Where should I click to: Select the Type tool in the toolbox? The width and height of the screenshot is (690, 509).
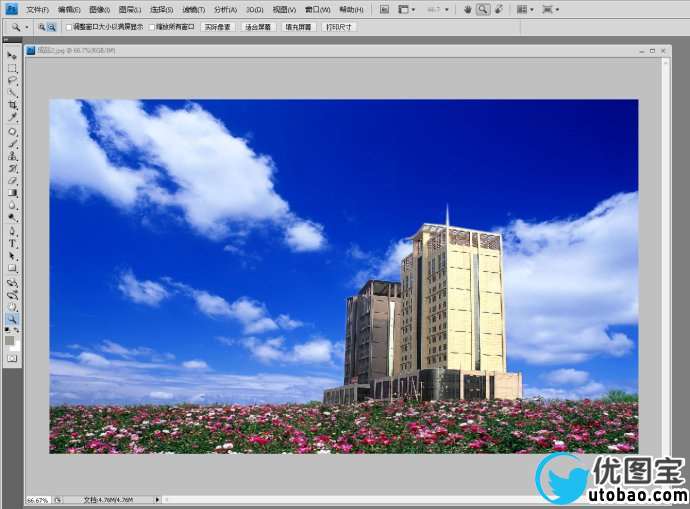12,244
